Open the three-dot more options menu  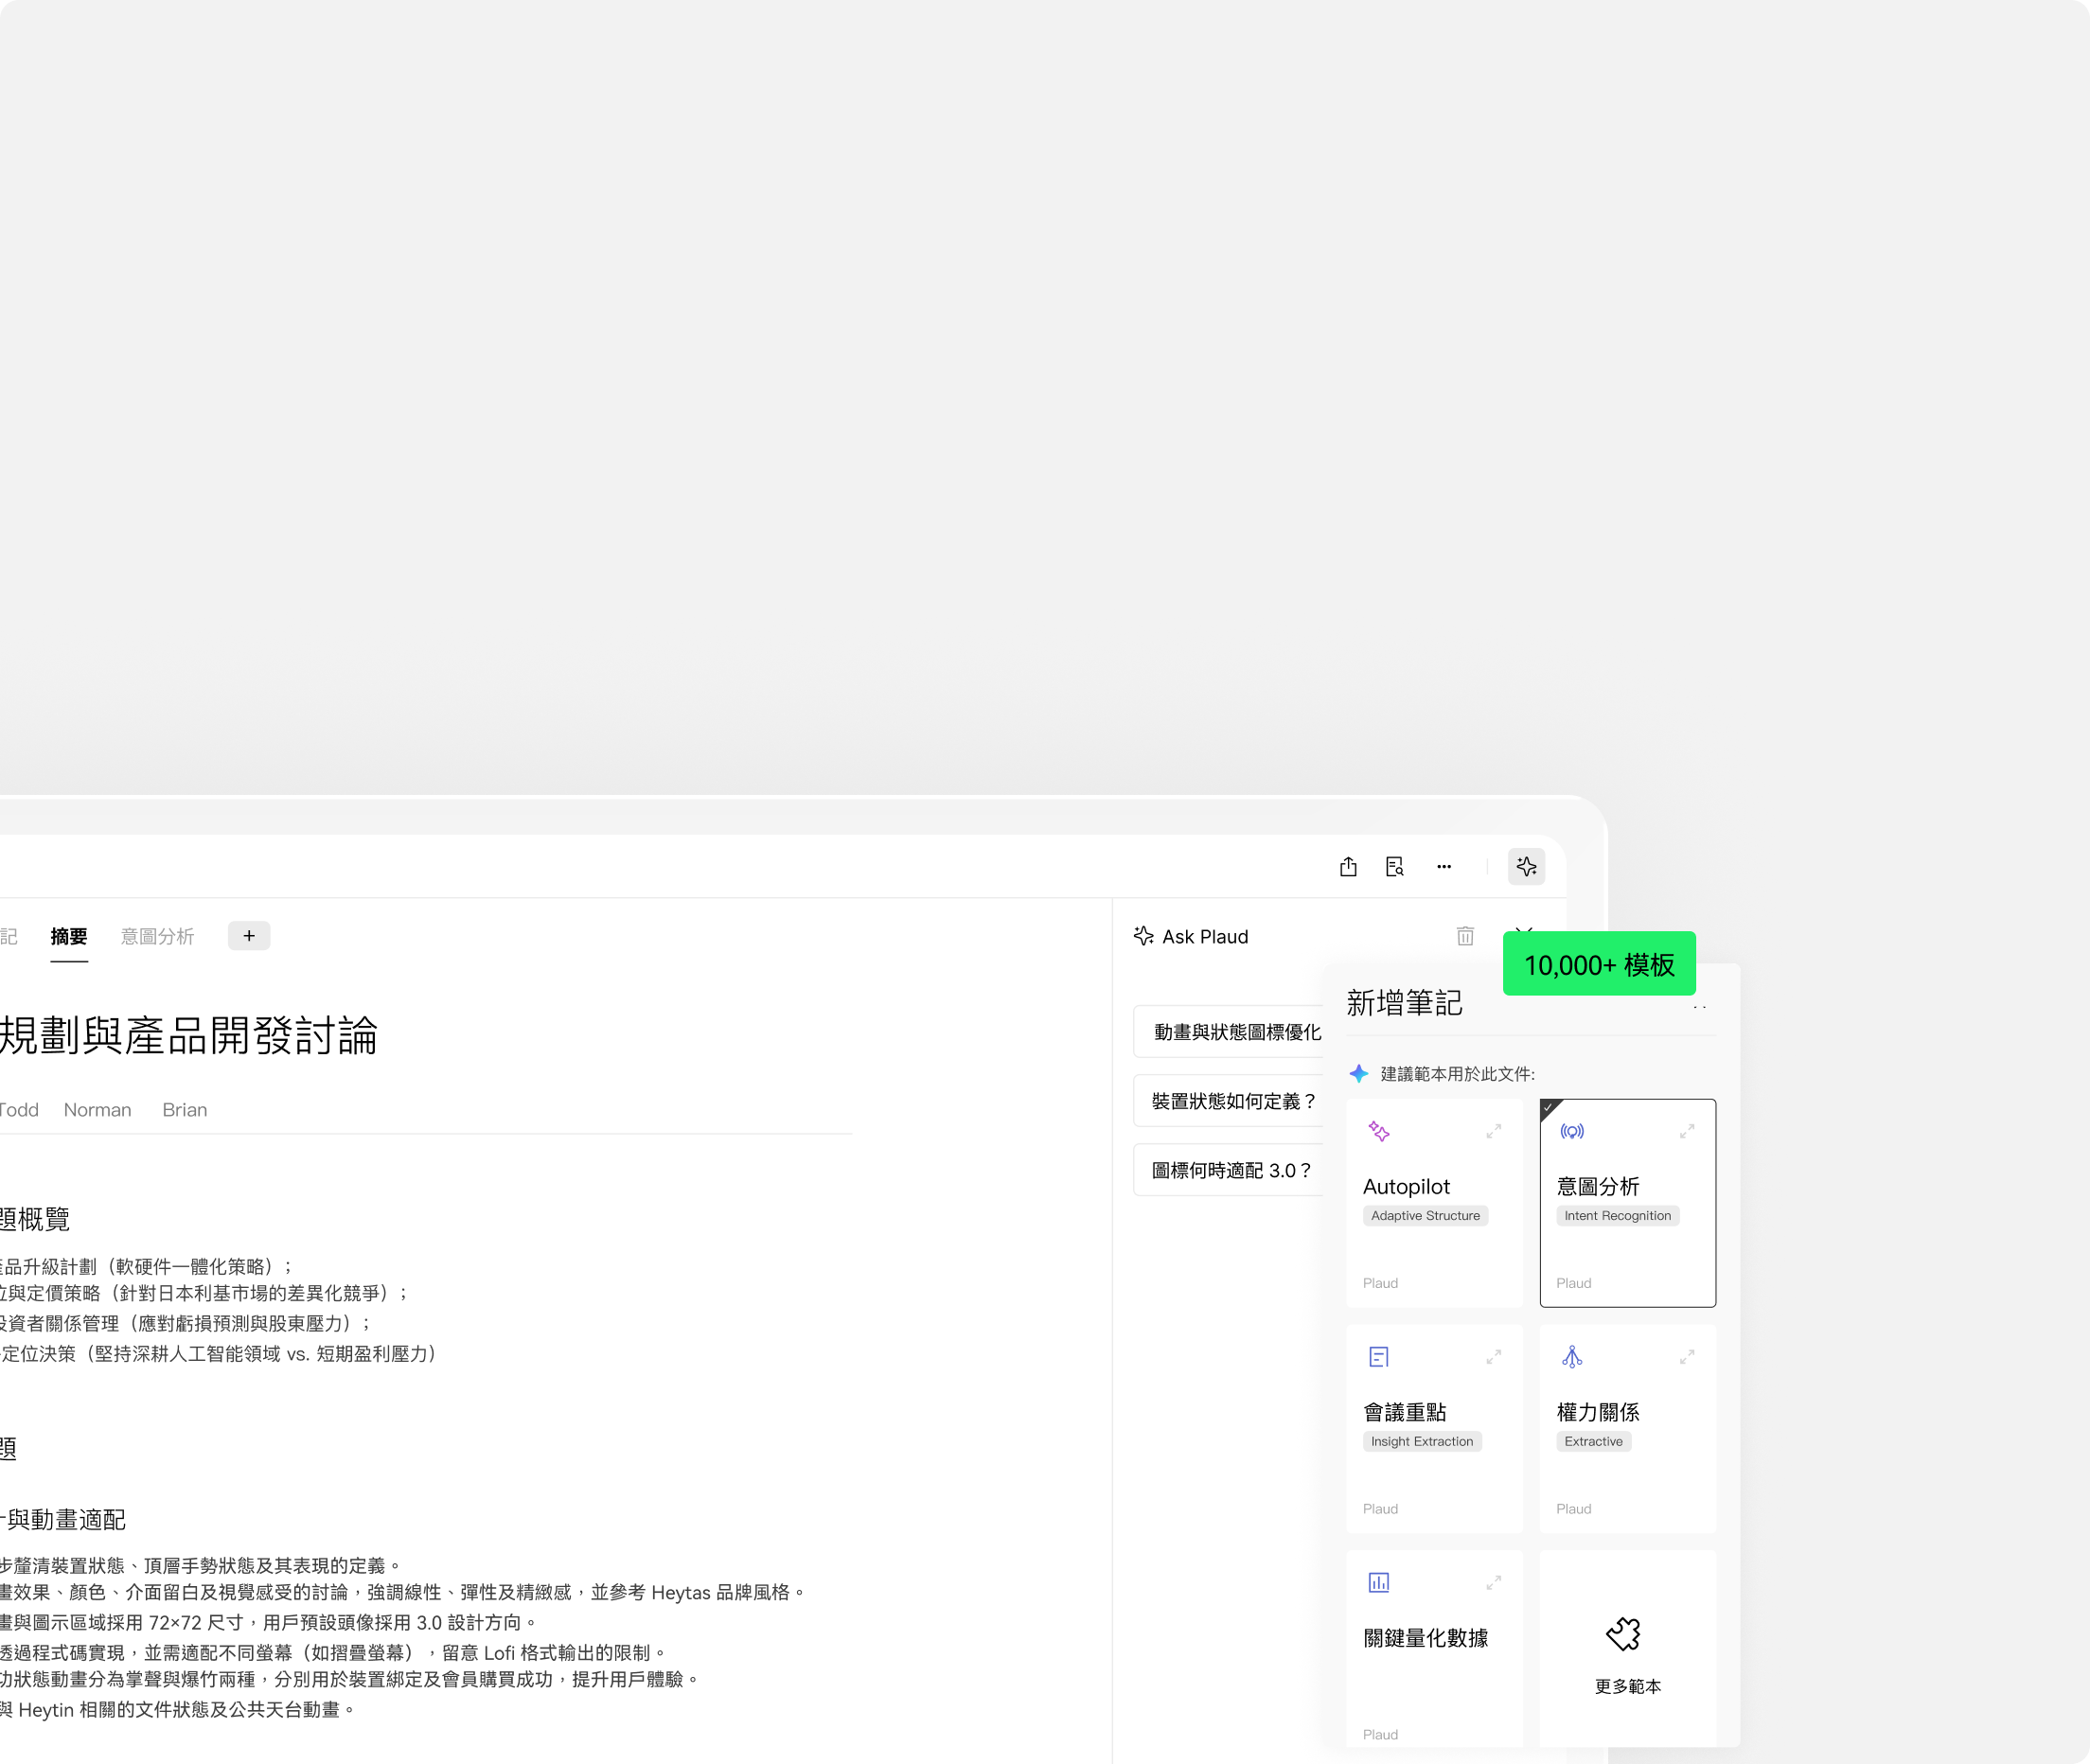click(1443, 867)
